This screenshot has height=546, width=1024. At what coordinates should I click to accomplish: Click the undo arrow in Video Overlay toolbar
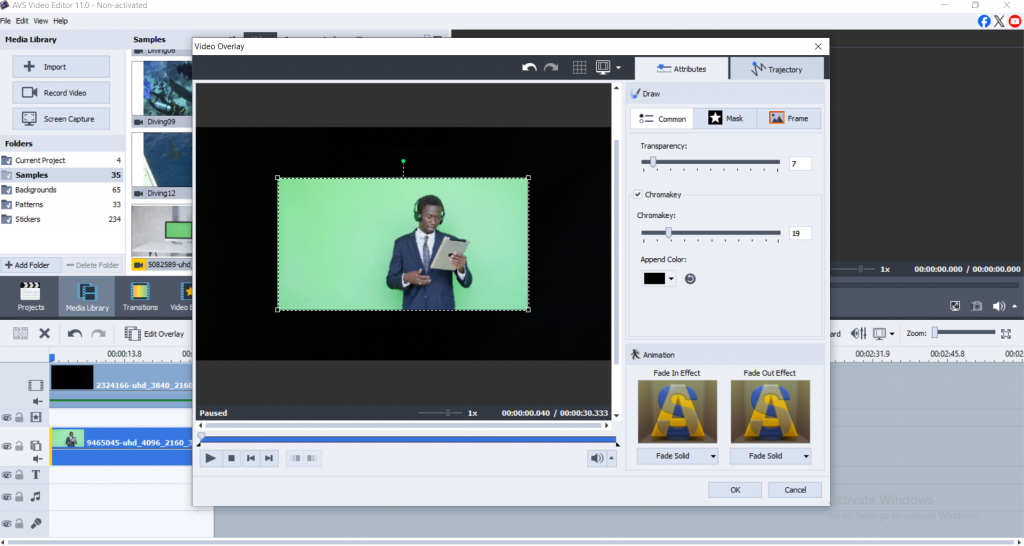tap(530, 68)
